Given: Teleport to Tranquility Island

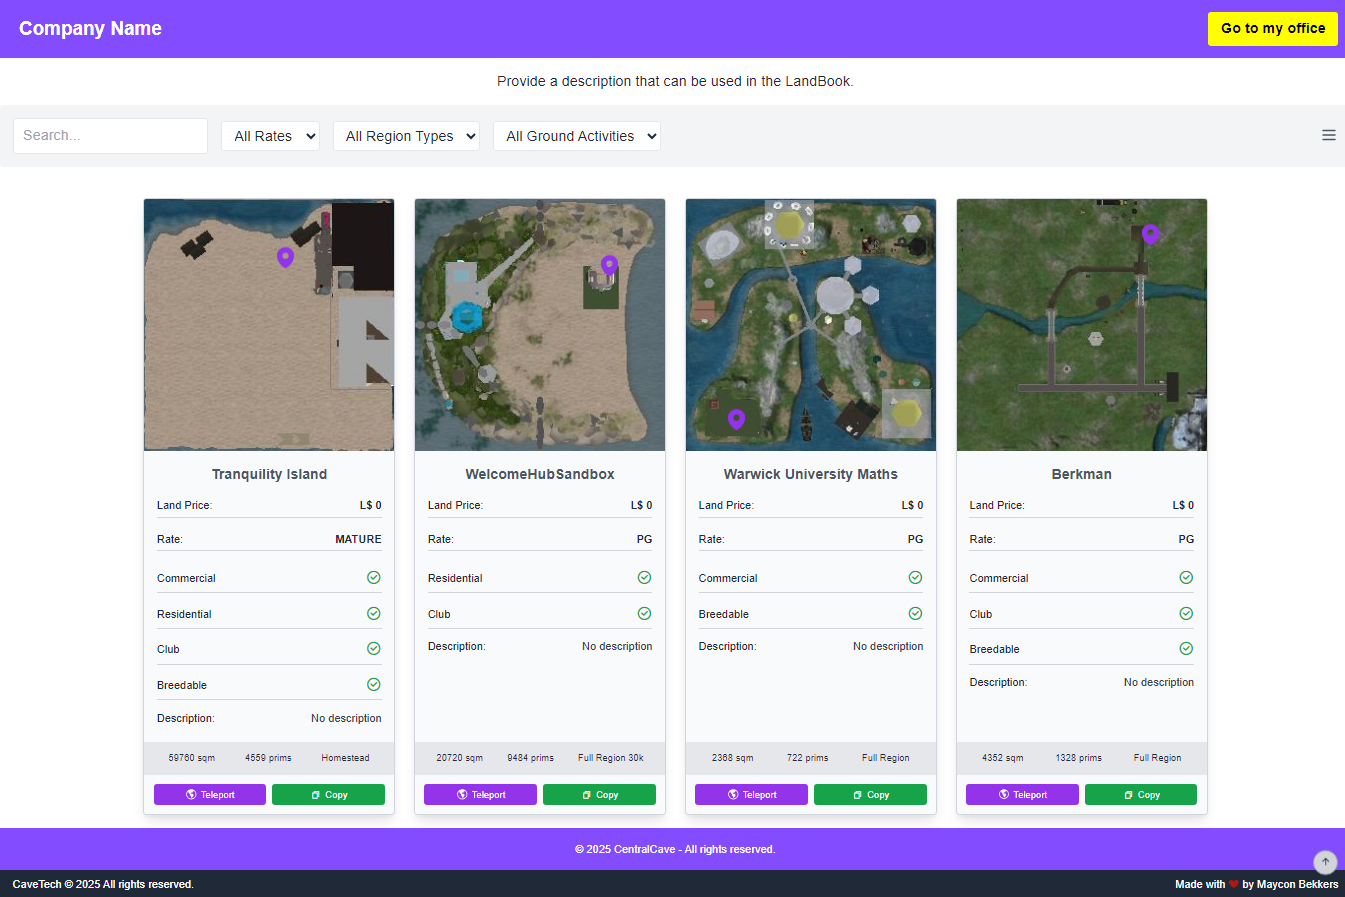Looking at the screenshot, I should (210, 794).
